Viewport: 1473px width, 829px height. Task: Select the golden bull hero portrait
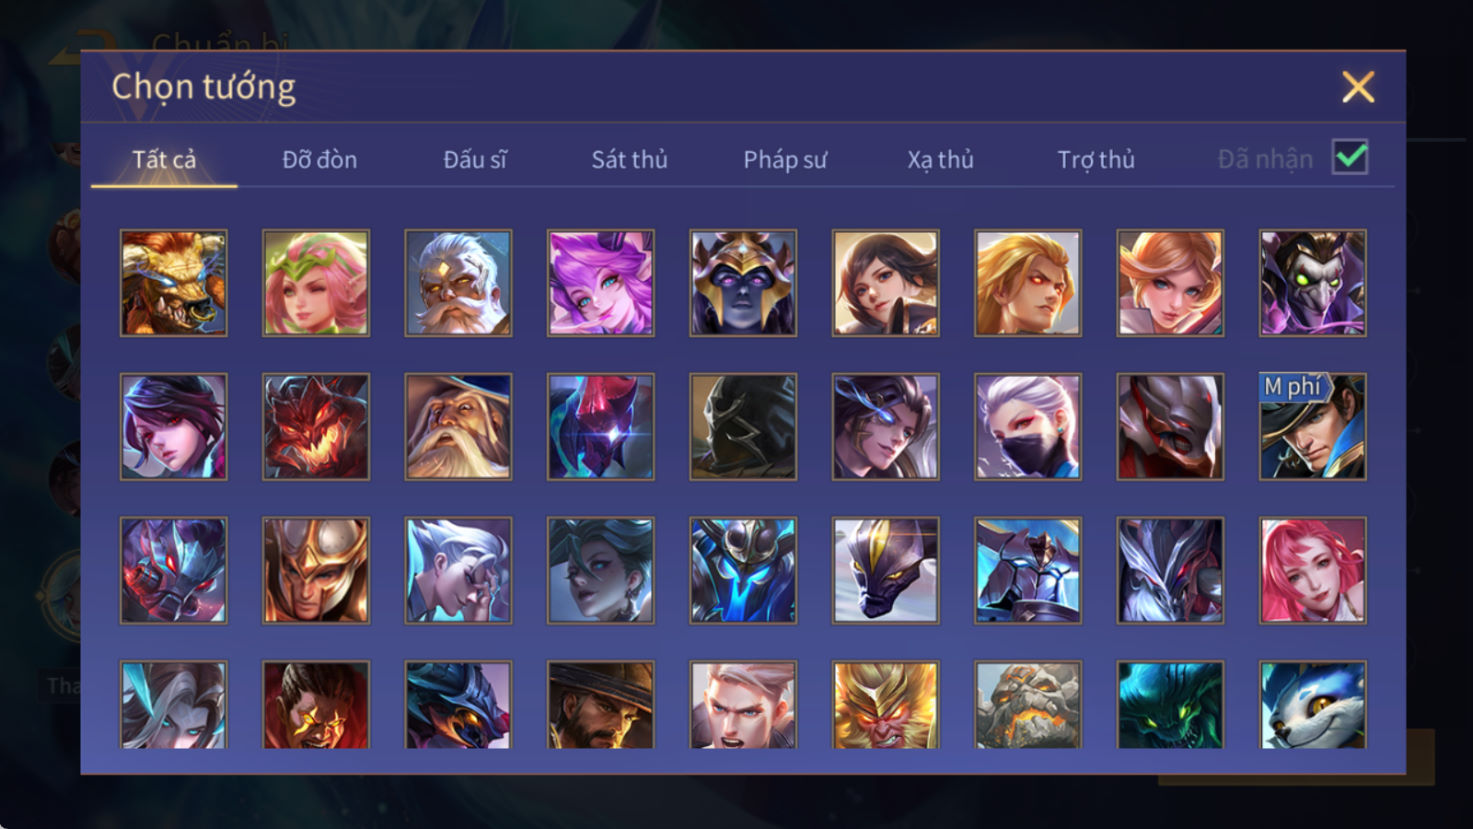click(x=173, y=283)
